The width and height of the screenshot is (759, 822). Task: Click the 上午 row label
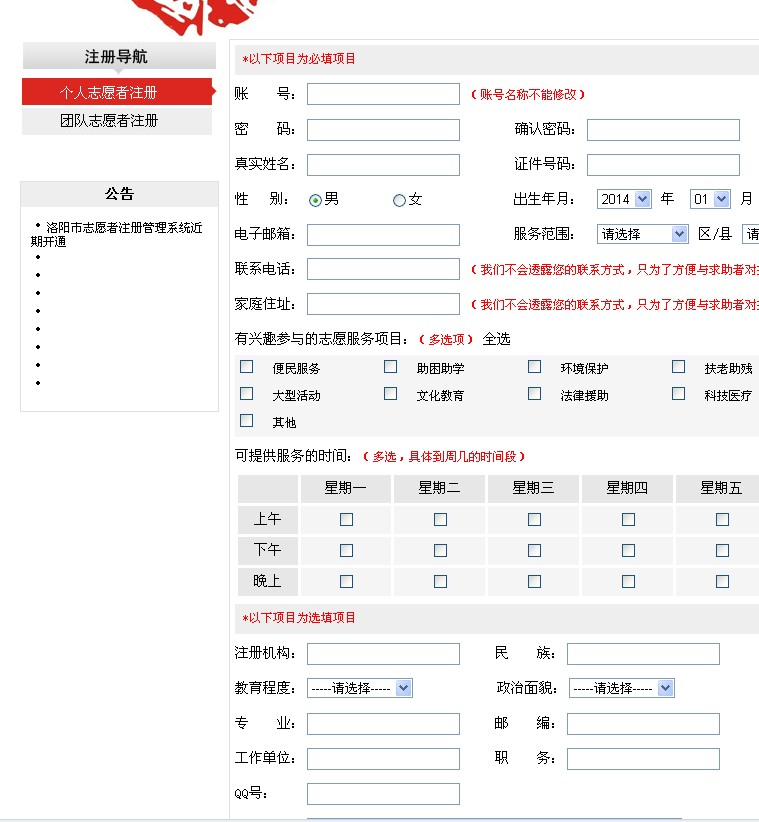[268, 520]
